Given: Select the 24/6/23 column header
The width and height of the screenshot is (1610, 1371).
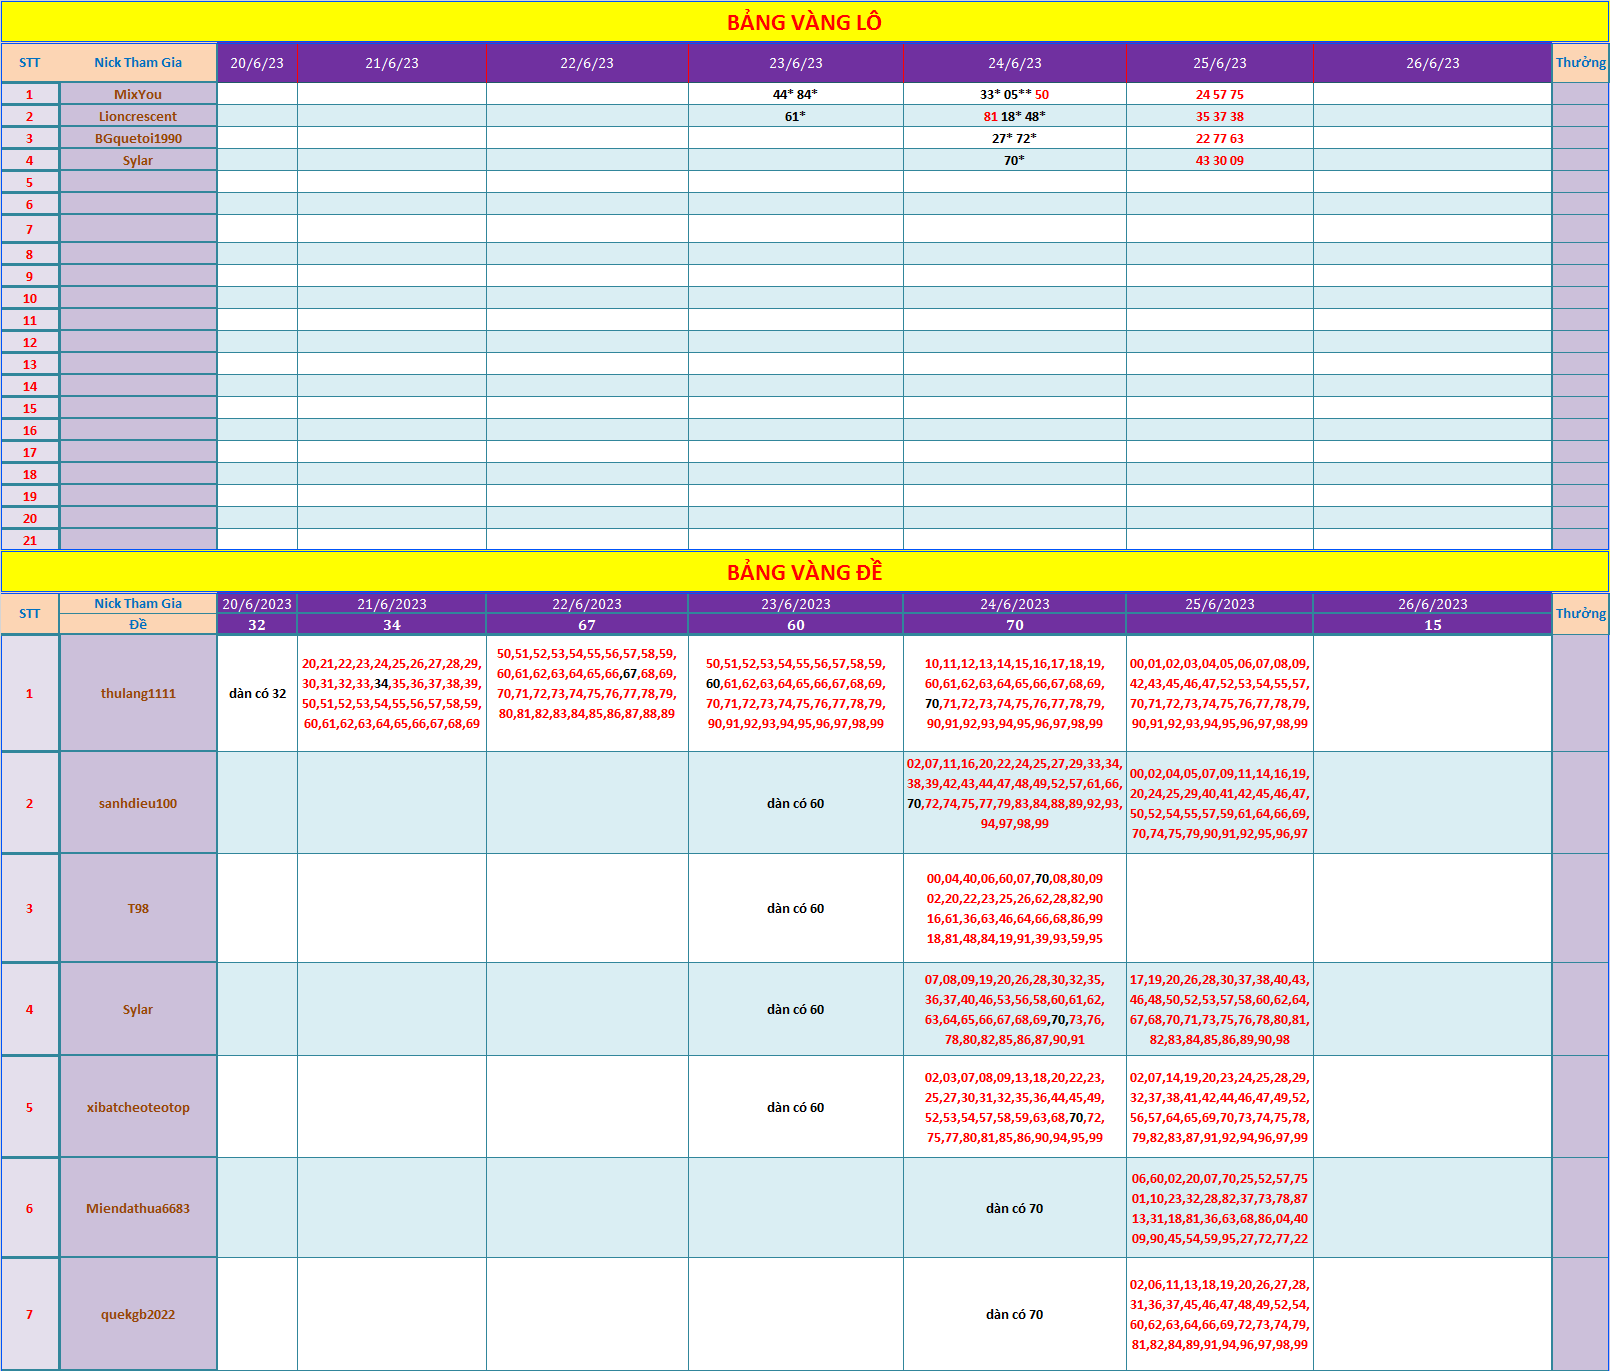Looking at the screenshot, I should (x=1014, y=63).
